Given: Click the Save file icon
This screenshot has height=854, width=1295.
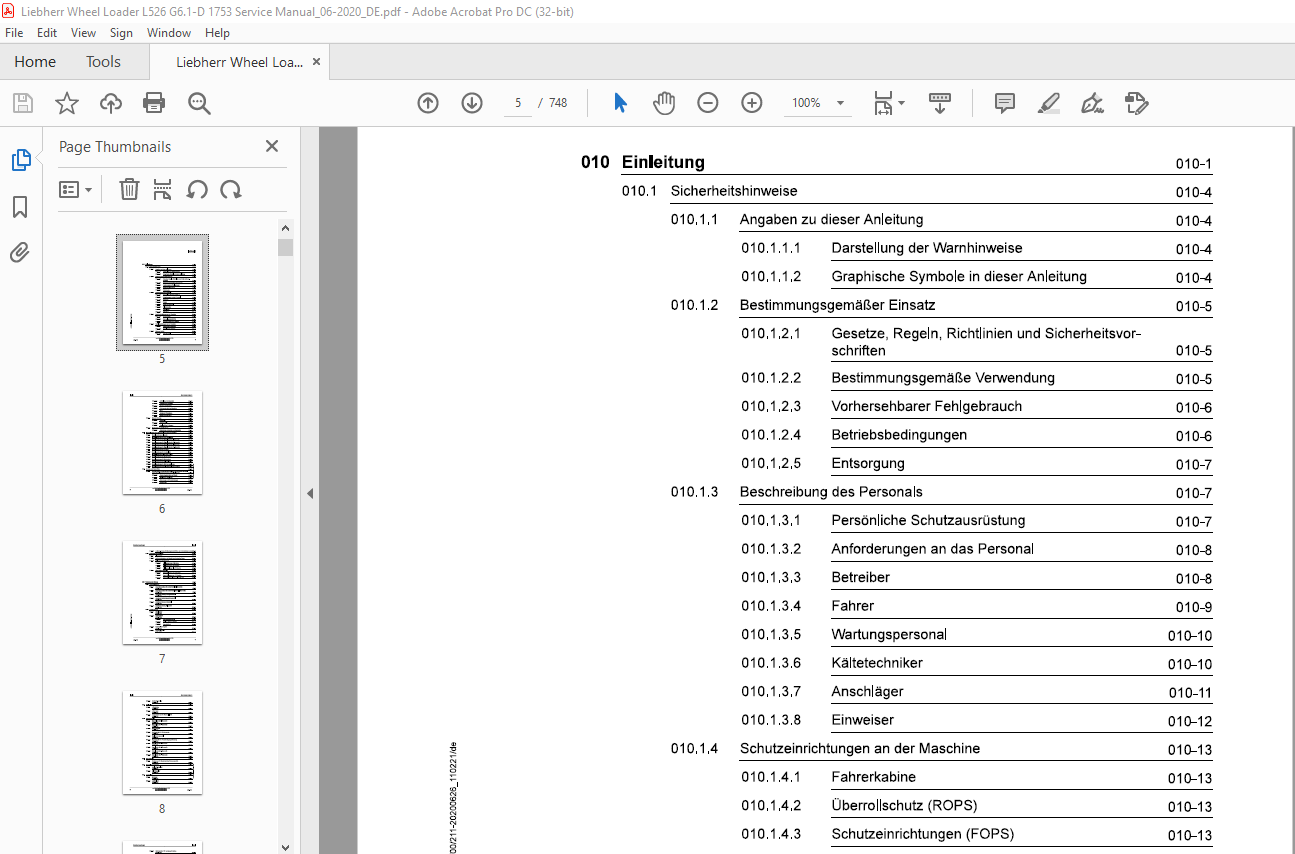Looking at the screenshot, I should click(x=23, y=103).
